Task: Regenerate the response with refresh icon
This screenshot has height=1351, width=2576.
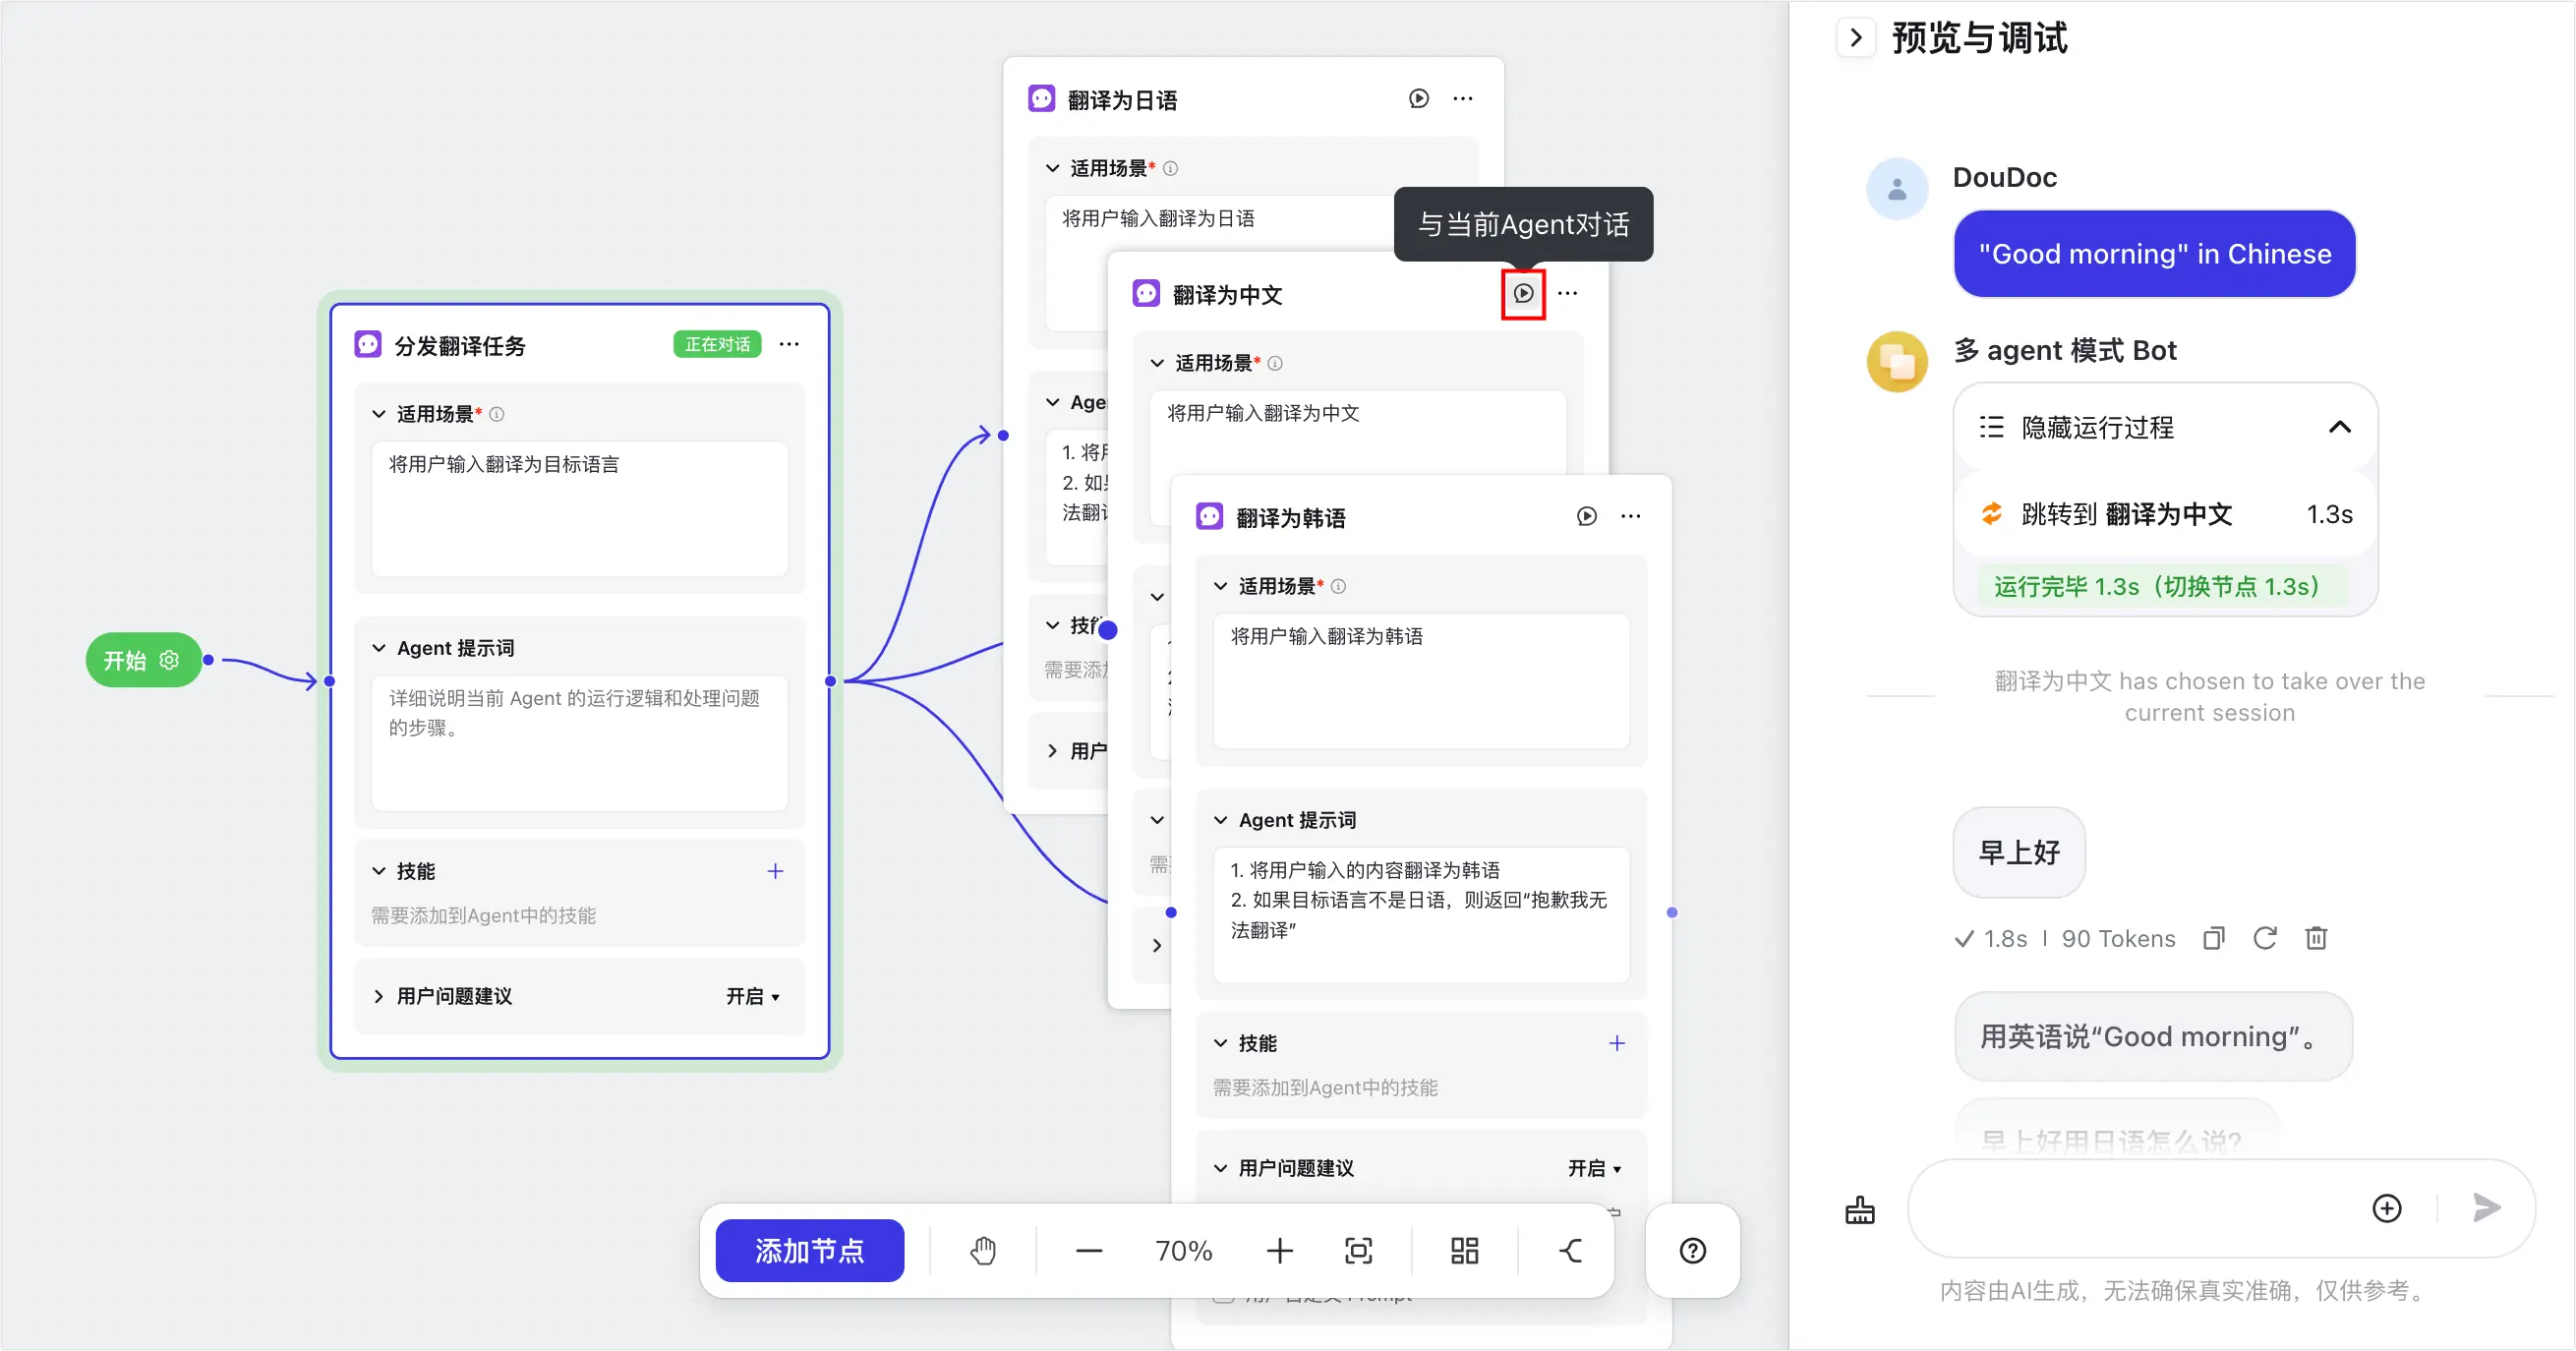Action: (x=2266, y=938)
